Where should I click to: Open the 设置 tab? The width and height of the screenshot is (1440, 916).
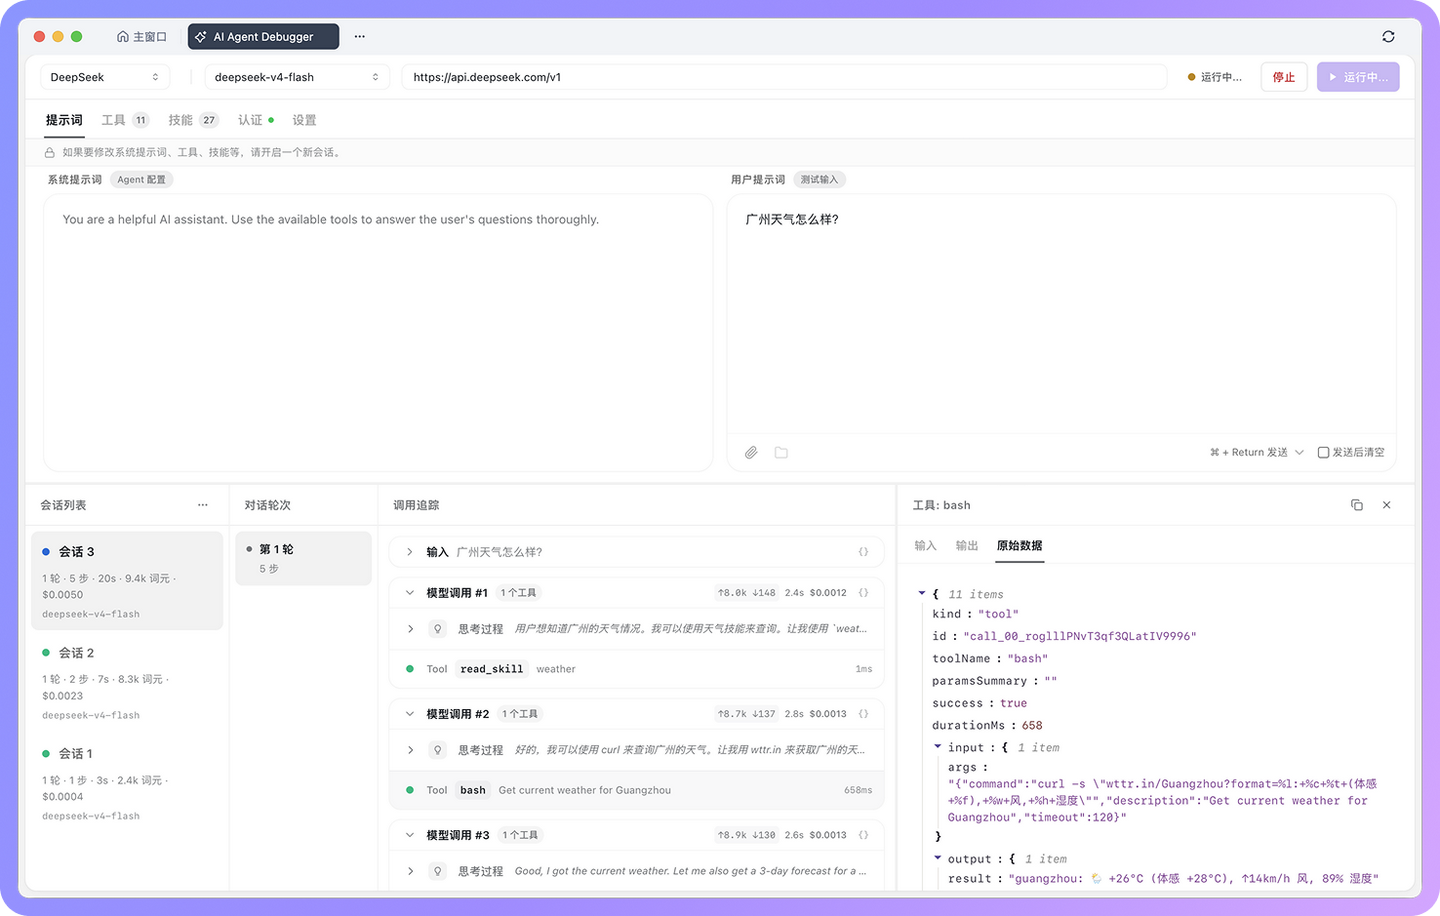pos(304,120)
